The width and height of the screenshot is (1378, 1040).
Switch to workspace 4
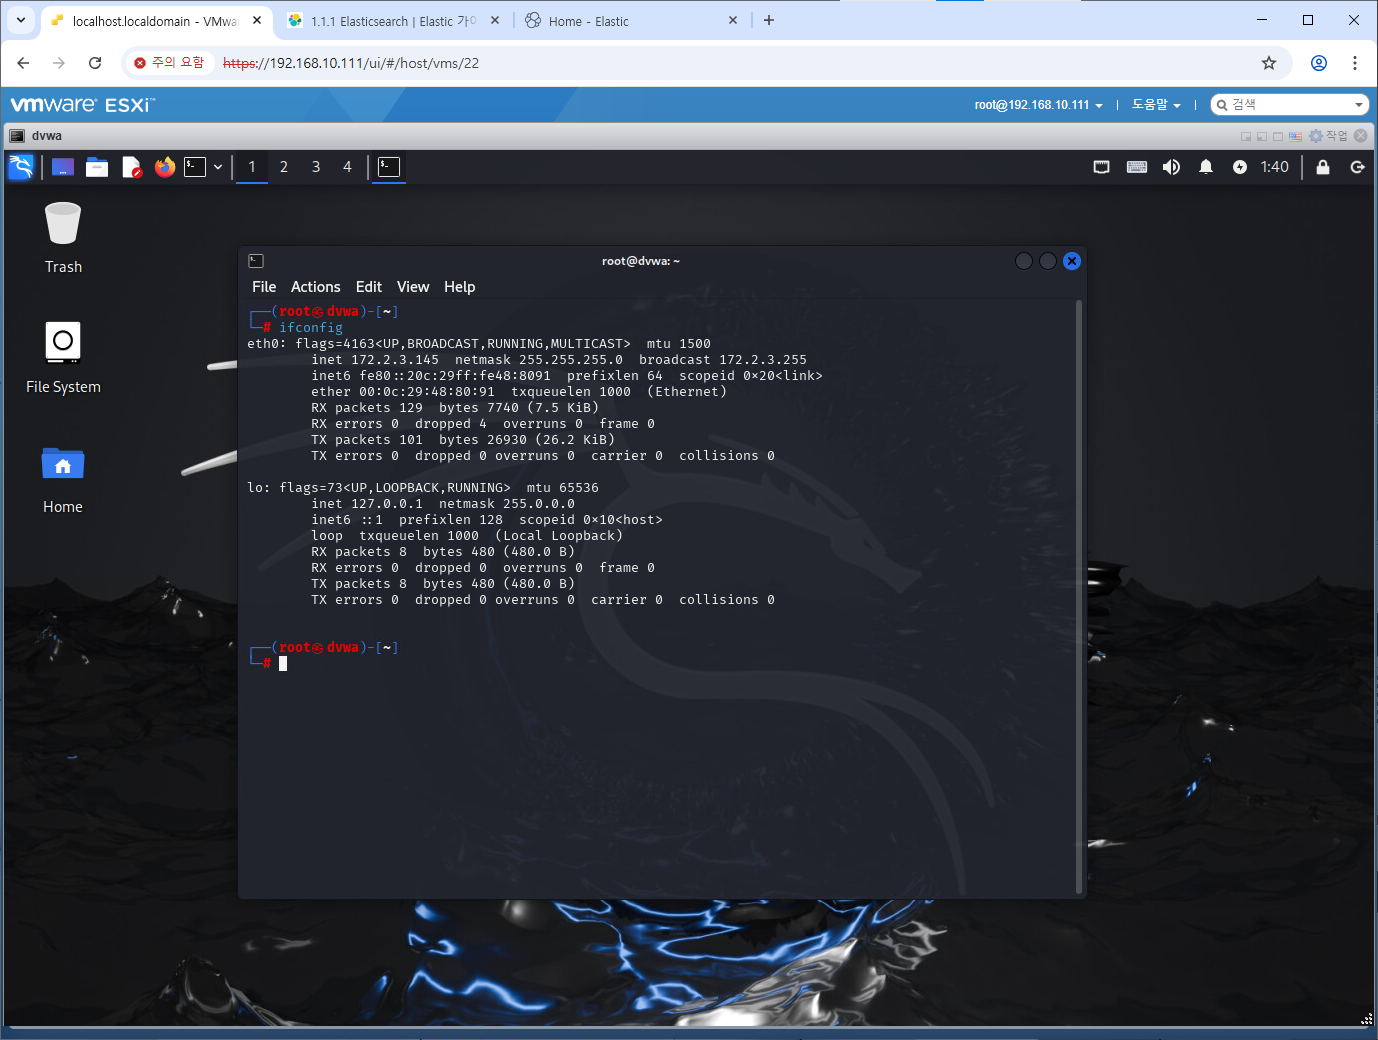(x=348, y=167)
